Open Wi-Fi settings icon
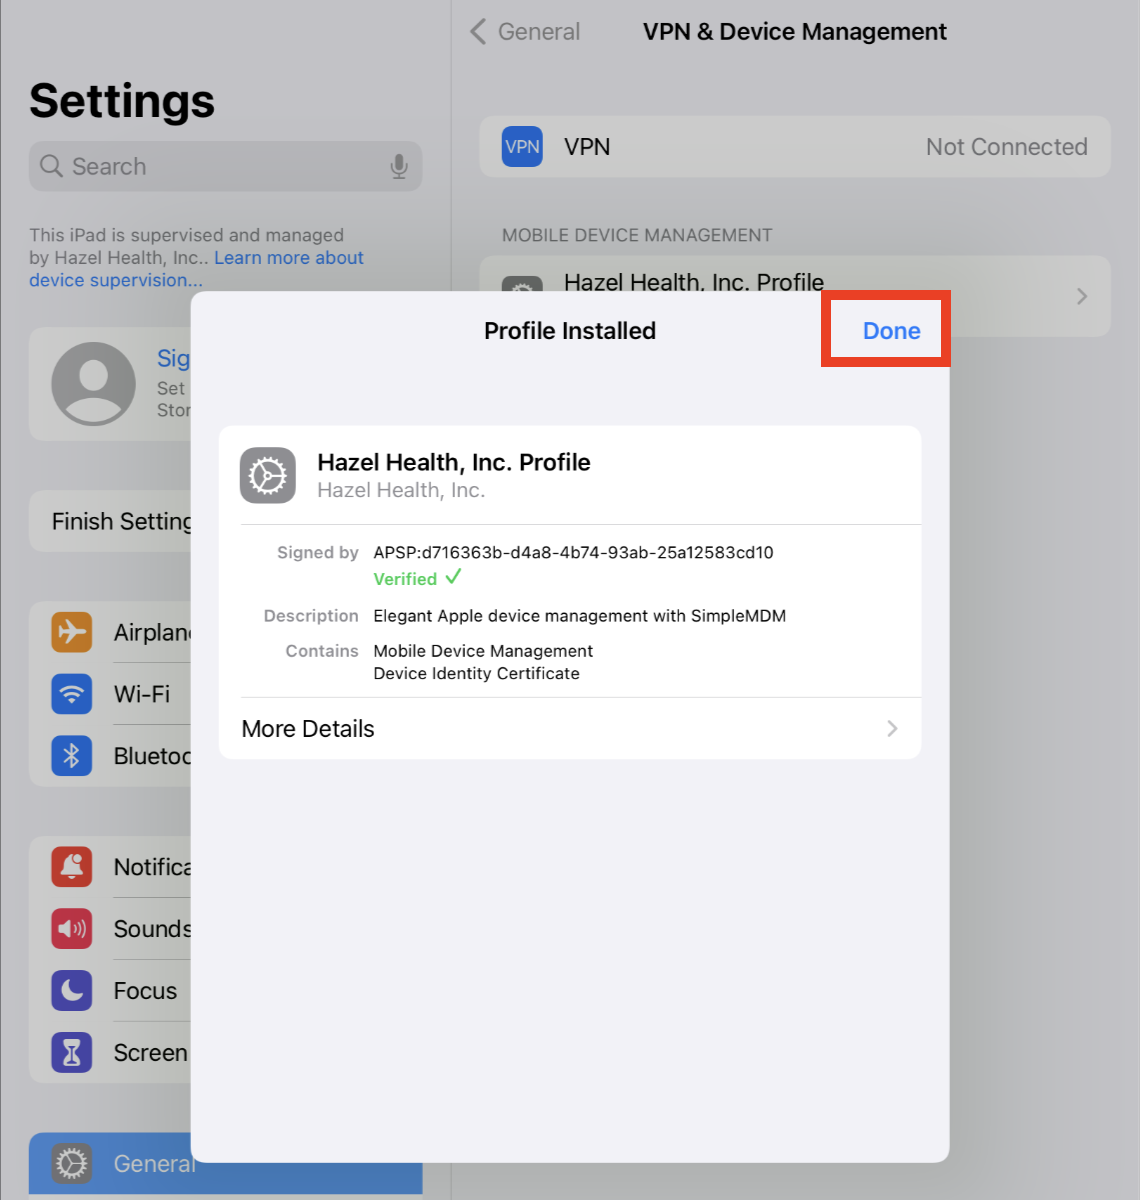Screen dimensions: 1140x1200 coord(72,694)
